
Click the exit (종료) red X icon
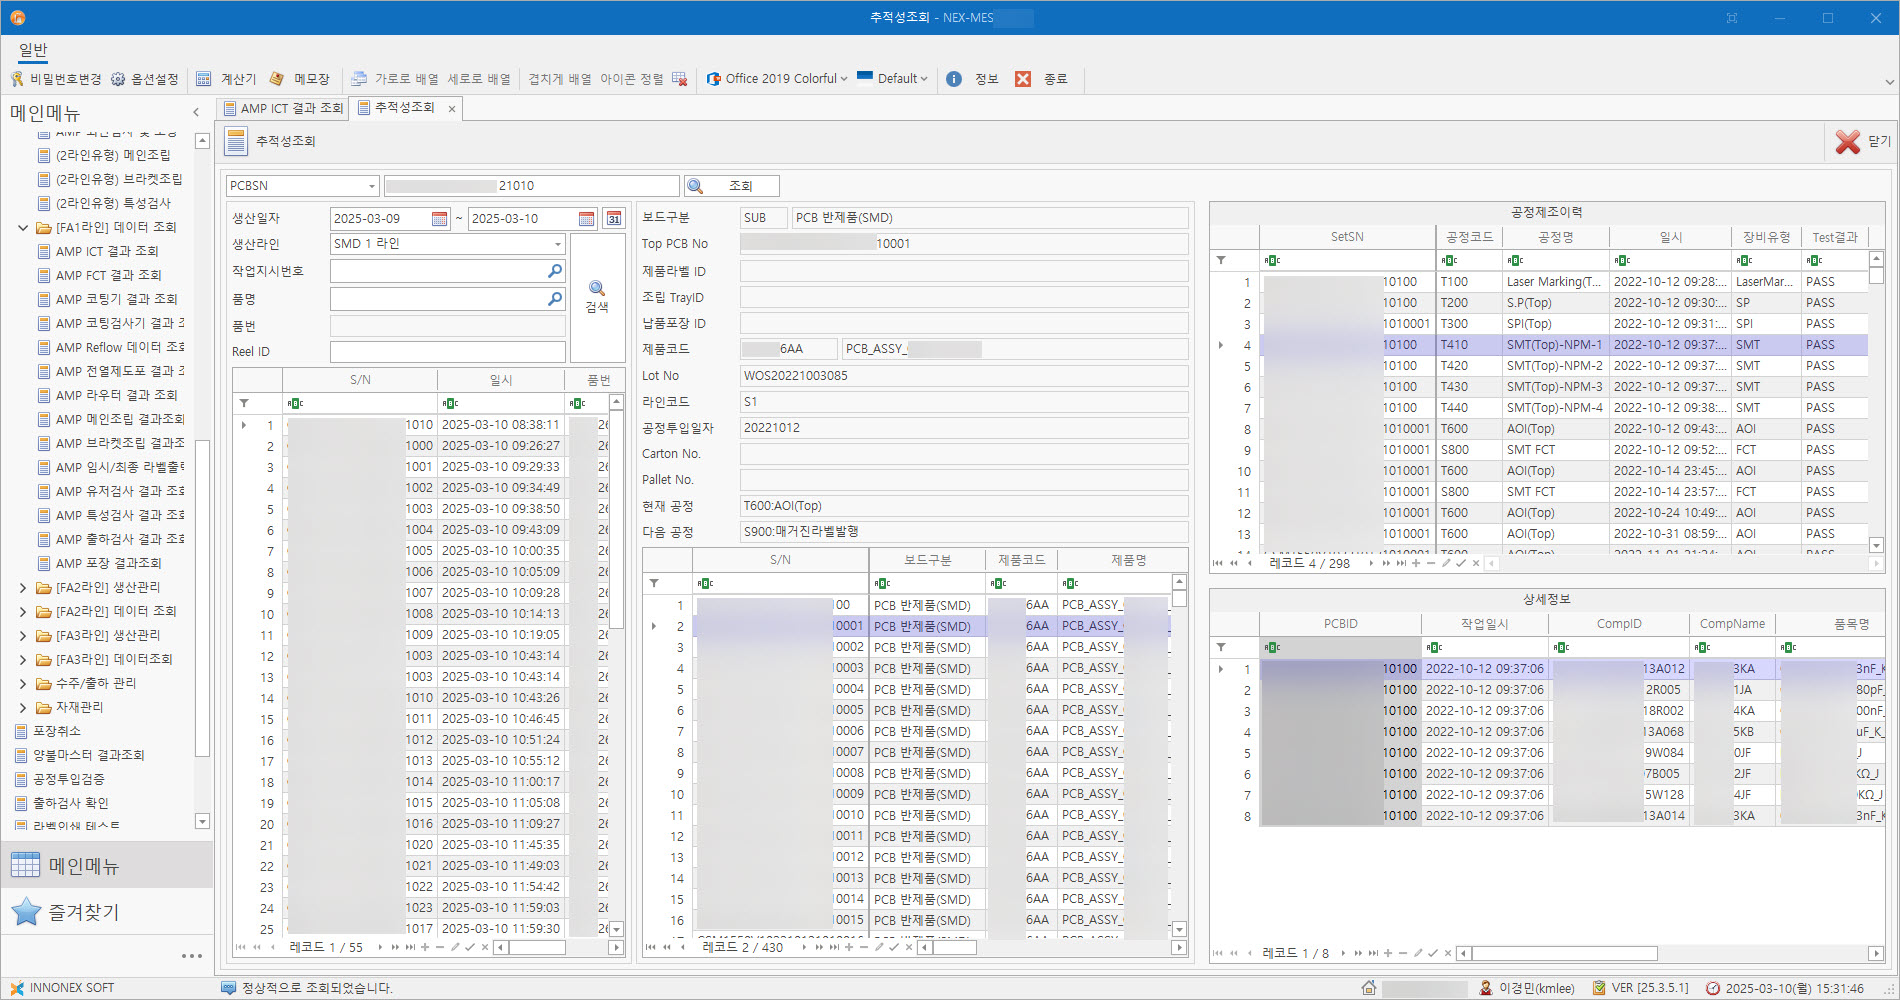pos(1023,79)
